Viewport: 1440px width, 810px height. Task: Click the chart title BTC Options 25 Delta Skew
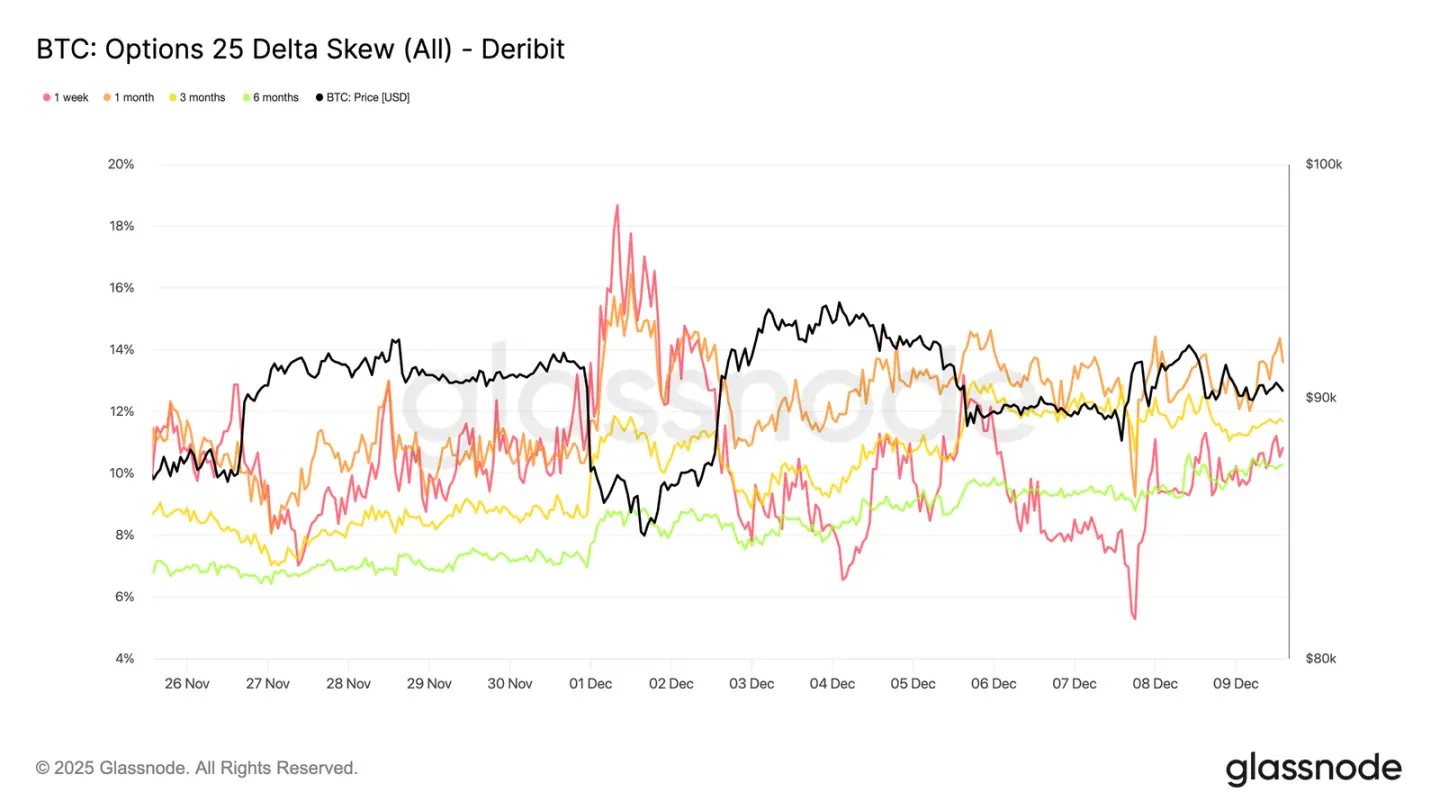click(x=300, y=48)
